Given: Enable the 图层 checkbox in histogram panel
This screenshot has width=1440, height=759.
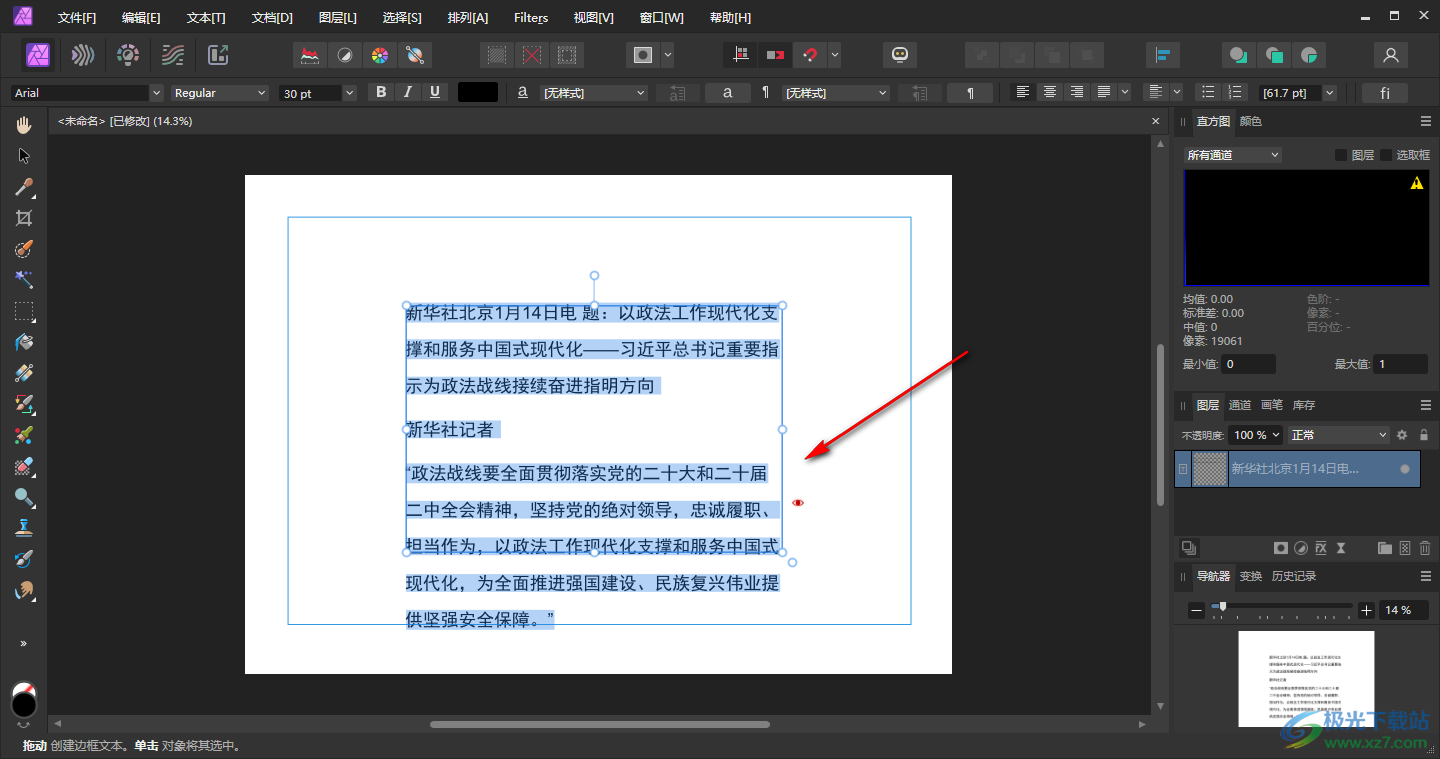Looking at the screenshot, I should [1342, 155].
